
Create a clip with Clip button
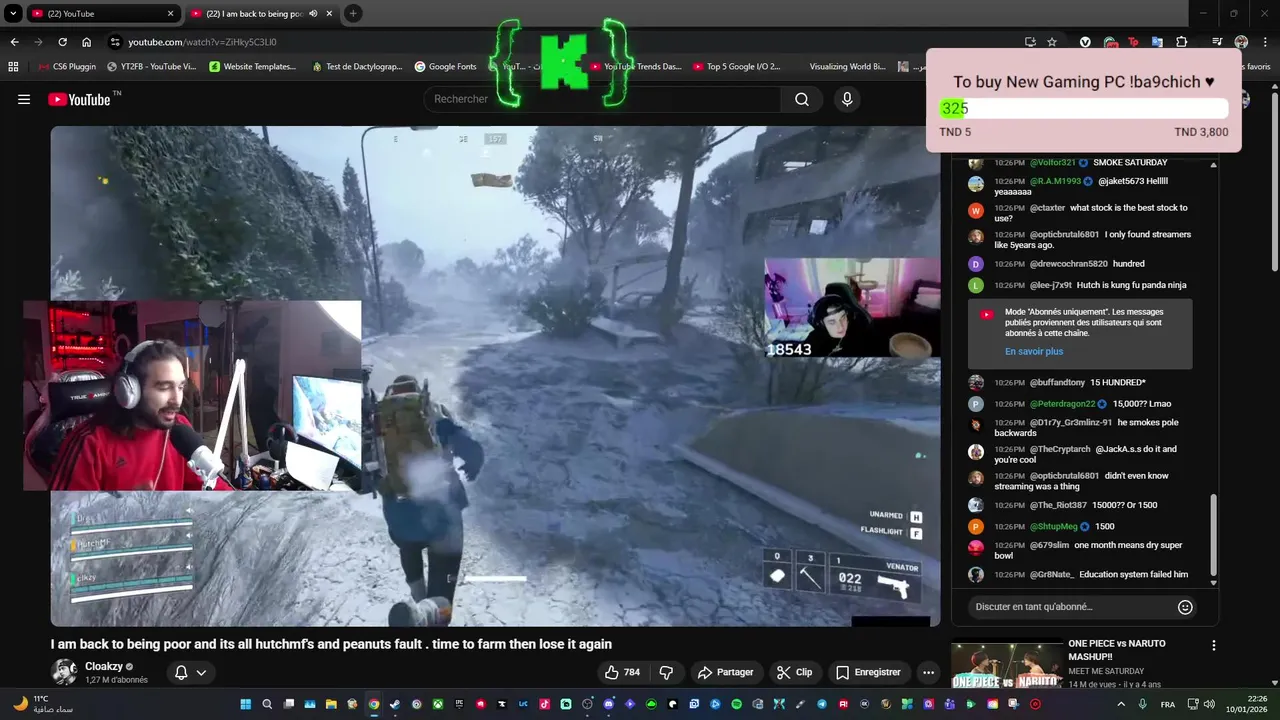[x=795, y=672]
